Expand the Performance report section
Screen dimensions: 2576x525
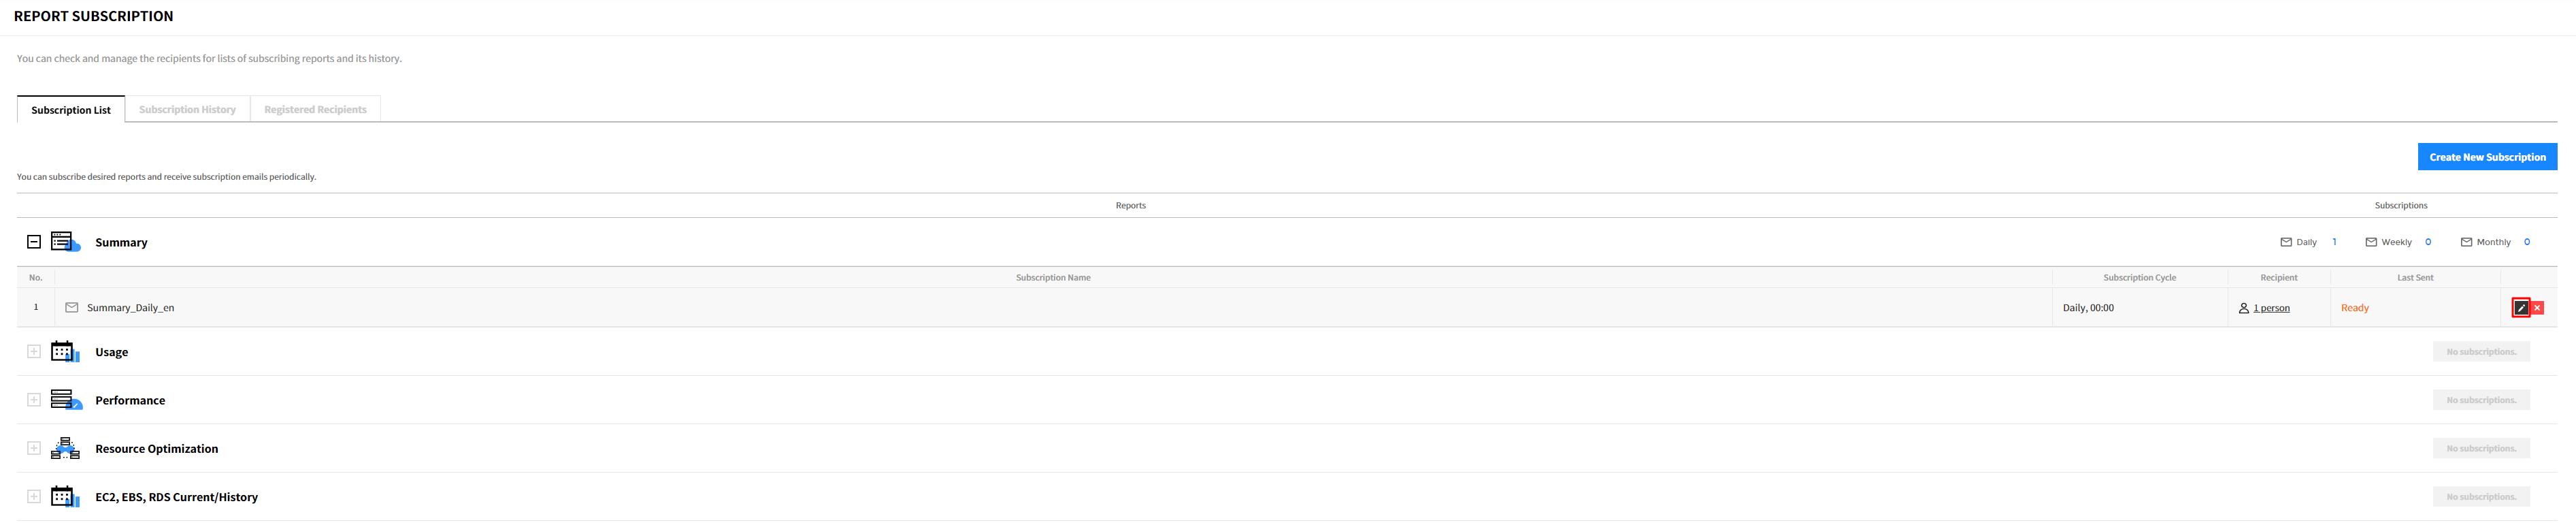click(34, 400)
